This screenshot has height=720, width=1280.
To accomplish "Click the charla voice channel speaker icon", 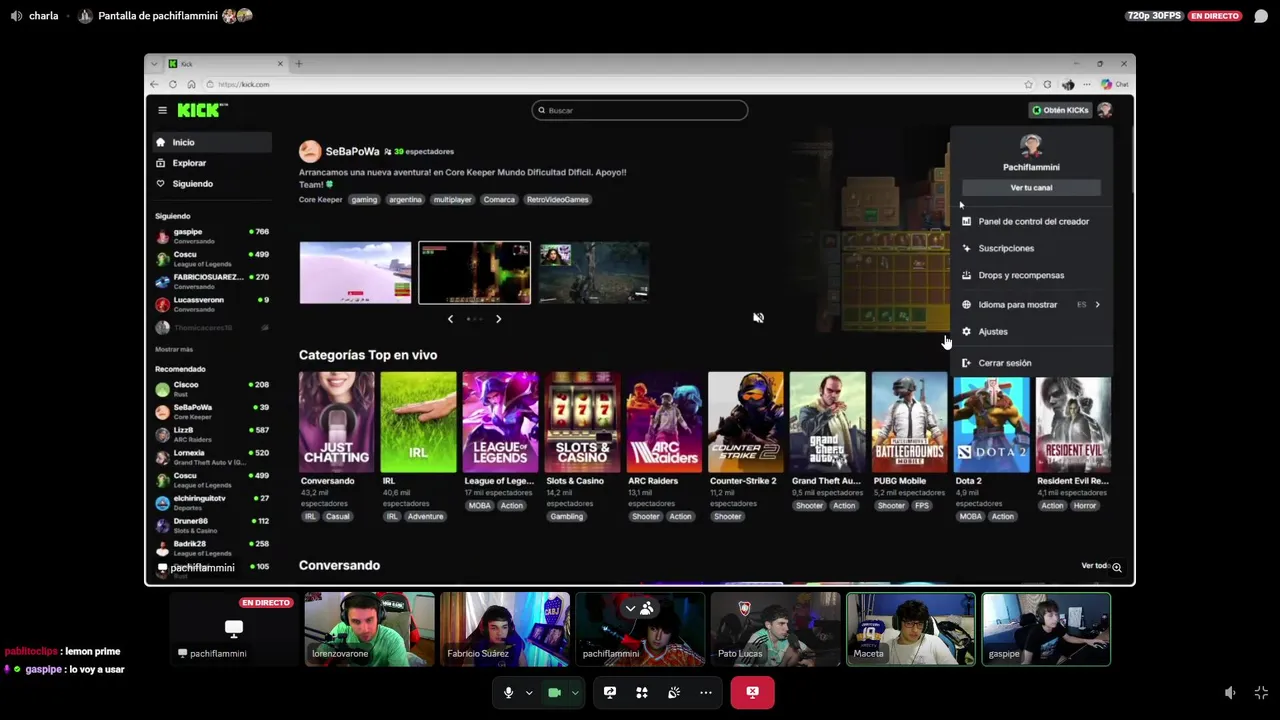I will [16, 16].
